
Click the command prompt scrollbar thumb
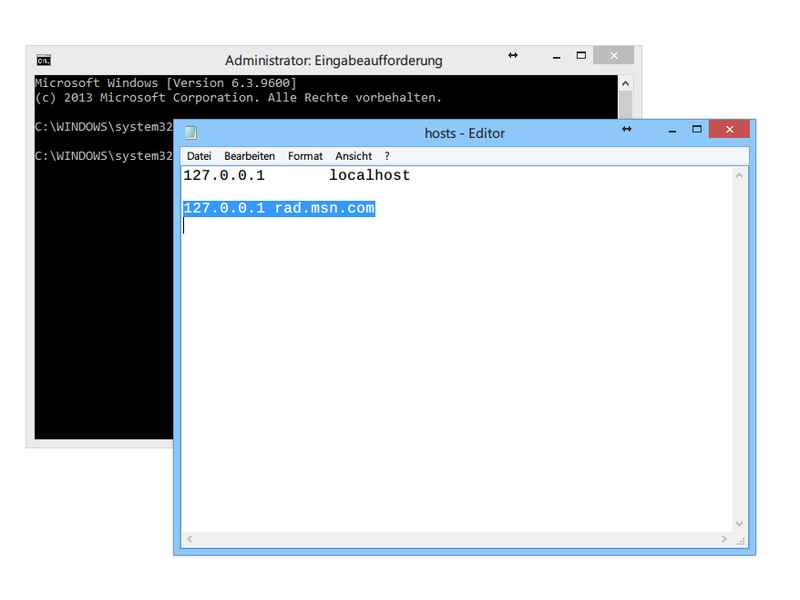click(626, 105)
